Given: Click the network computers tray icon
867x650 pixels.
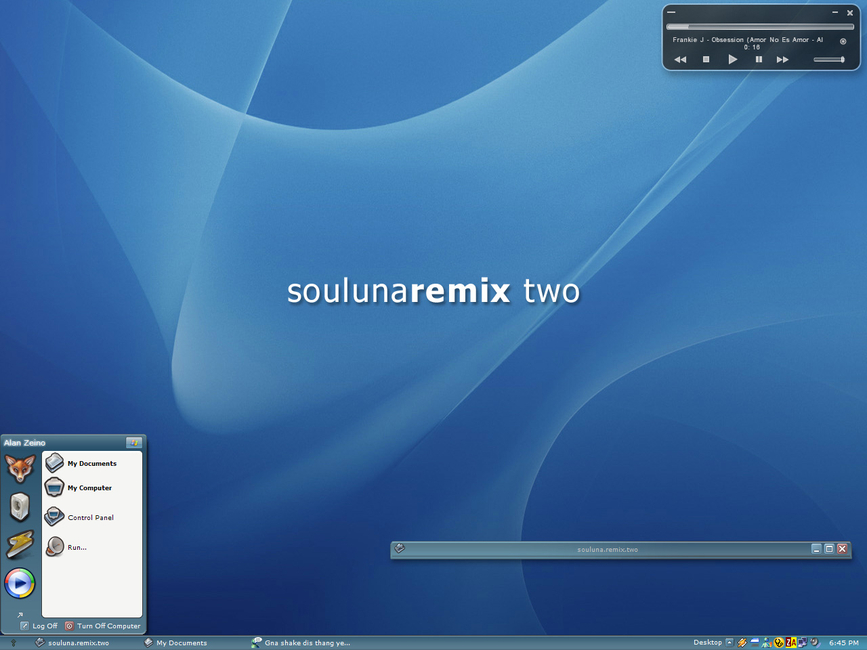Looking at the screenshot, I should (803, 642).
